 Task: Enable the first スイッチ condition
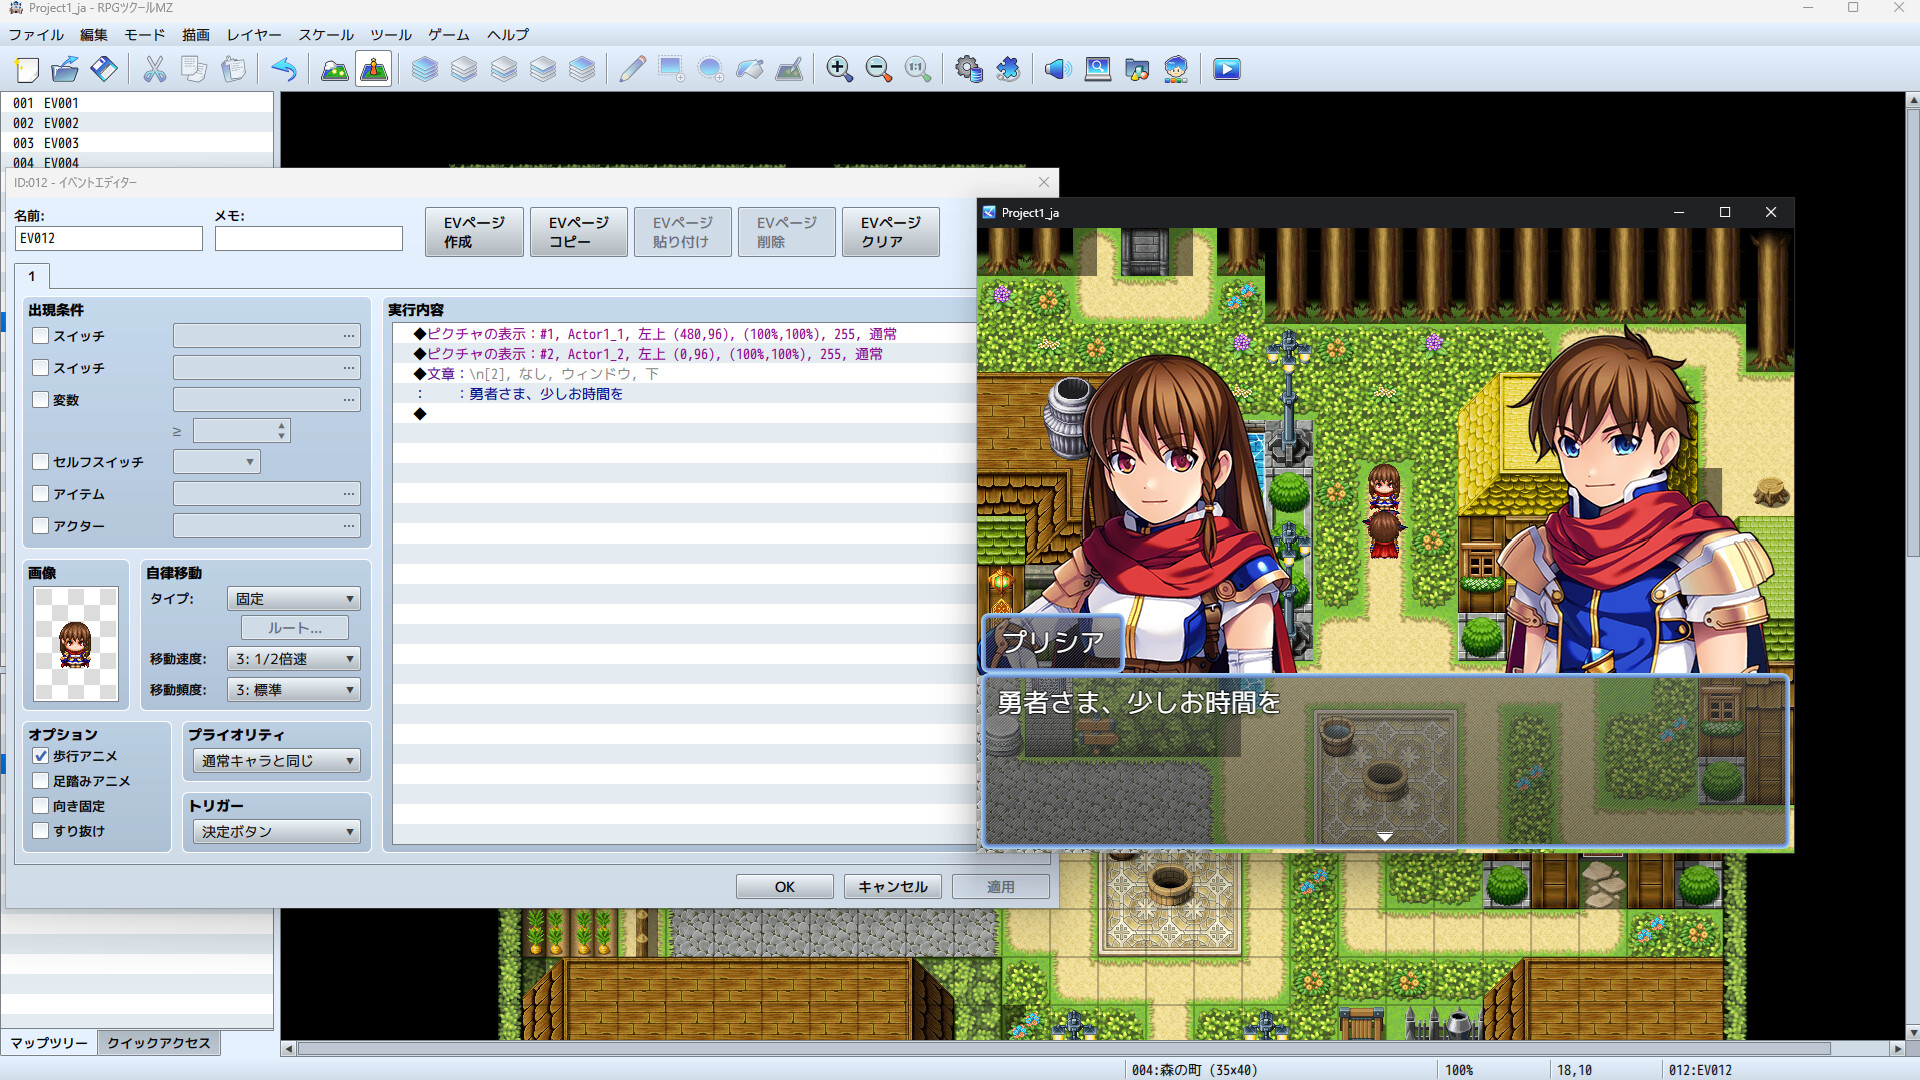[x=40, y=336]
